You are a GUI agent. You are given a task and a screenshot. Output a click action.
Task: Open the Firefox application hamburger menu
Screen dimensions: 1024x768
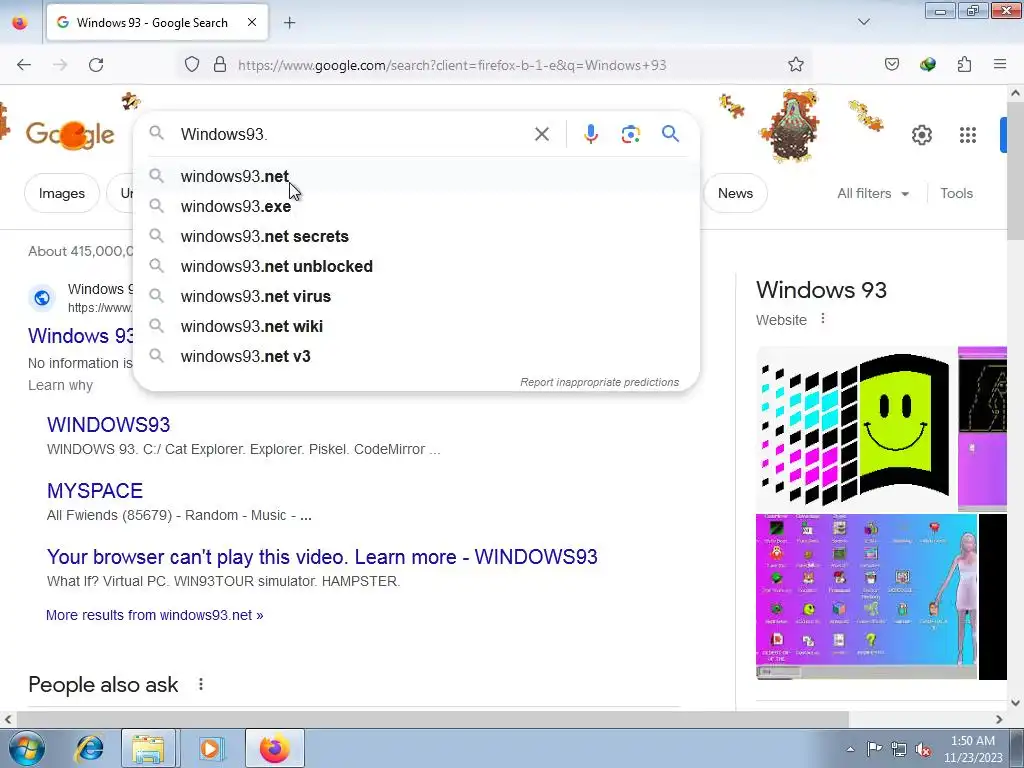tap(1000, 65)
